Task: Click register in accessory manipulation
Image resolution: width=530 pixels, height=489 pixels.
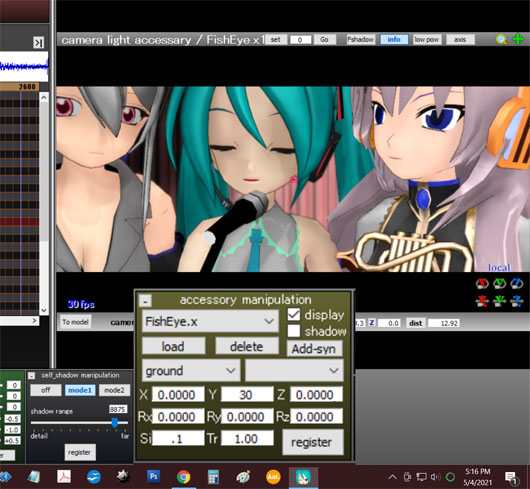Action: pyautogui.click(x=312, y=442)
